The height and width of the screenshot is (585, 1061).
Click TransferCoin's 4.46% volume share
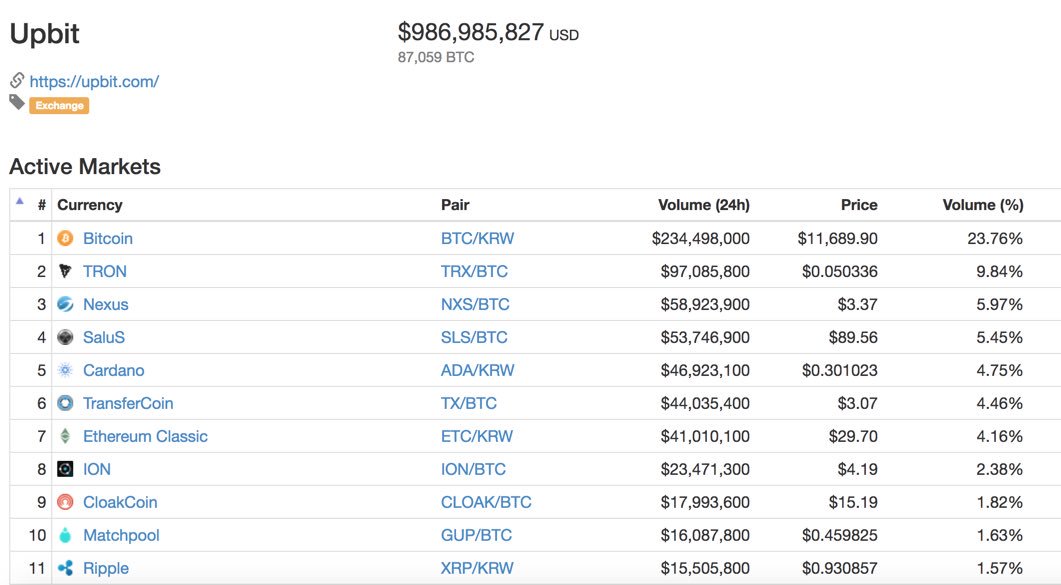(x=999, y=403)
